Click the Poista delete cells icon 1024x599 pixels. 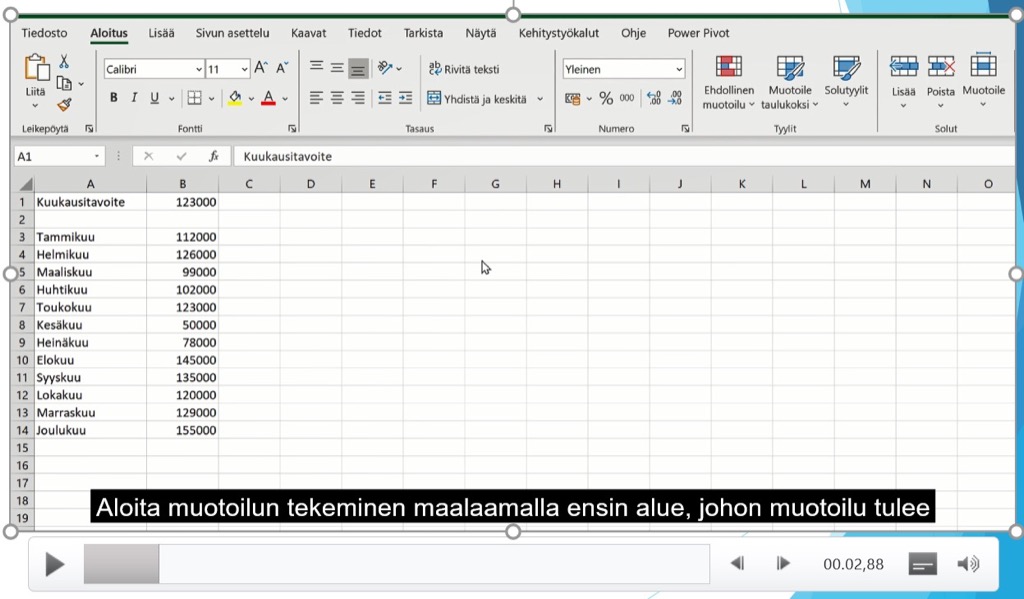pos(941,67)
